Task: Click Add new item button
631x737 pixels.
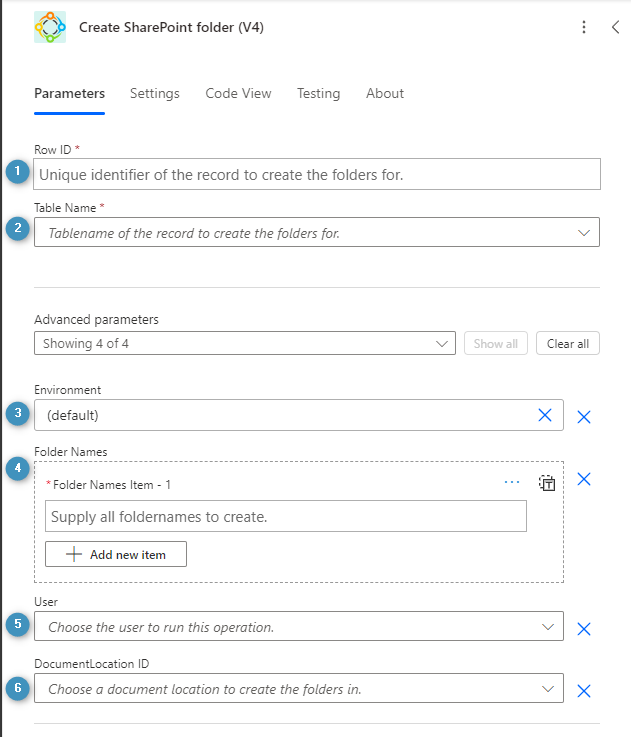Action: (x=116, y=554)
